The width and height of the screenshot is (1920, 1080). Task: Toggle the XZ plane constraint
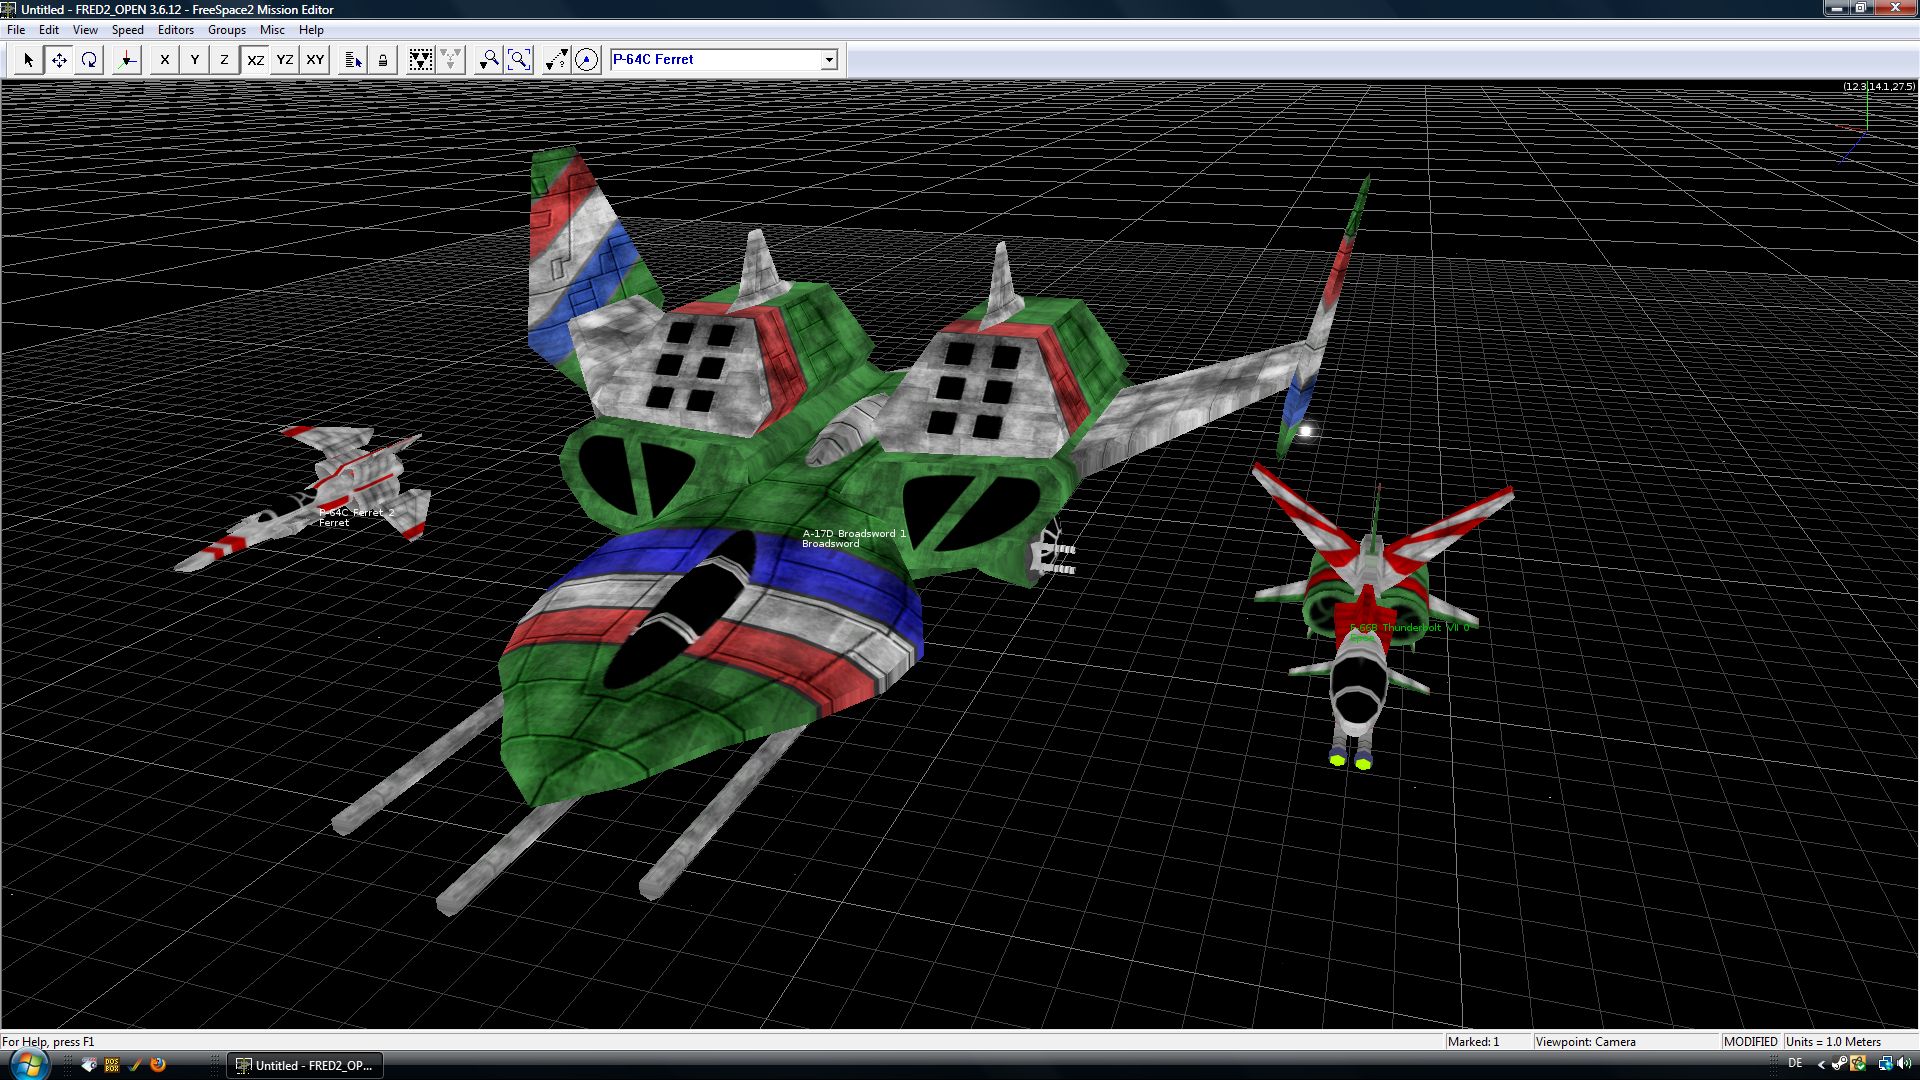click(x=255, y=60)
